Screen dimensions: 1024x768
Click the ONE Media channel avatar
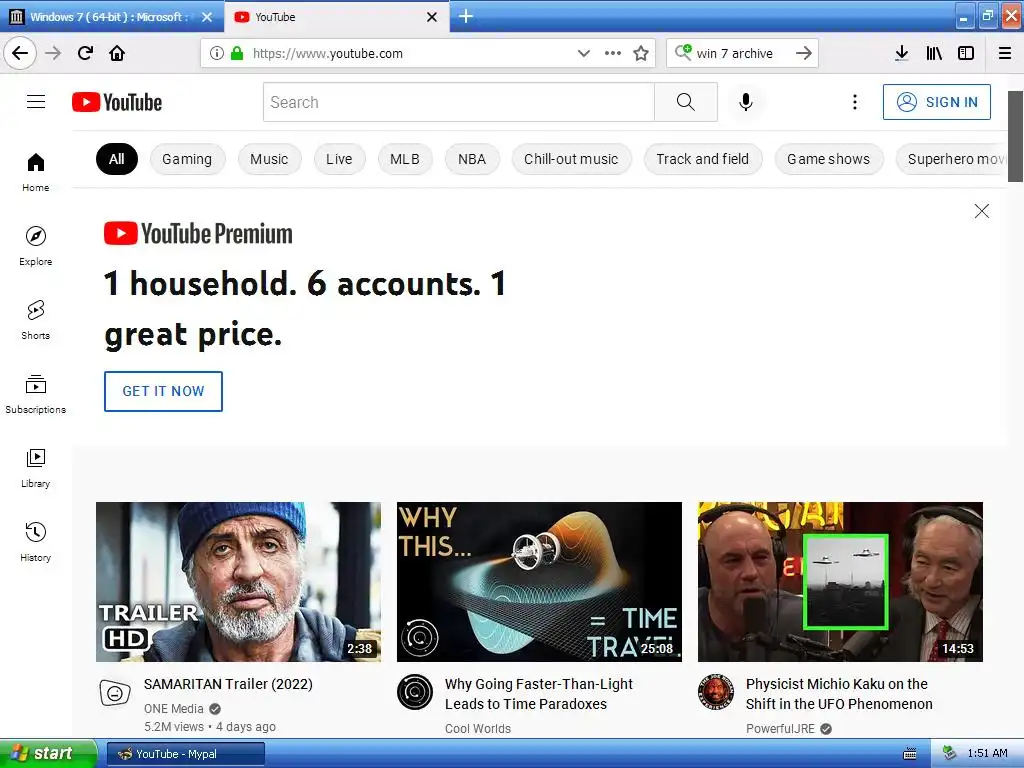[115, 693]
